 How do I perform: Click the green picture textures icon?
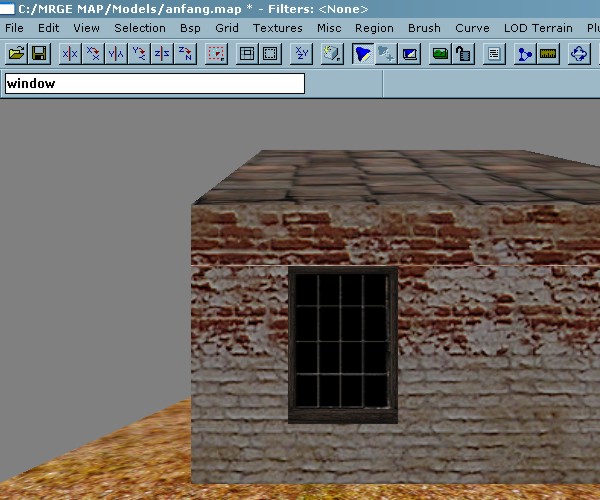coord(440,54)
